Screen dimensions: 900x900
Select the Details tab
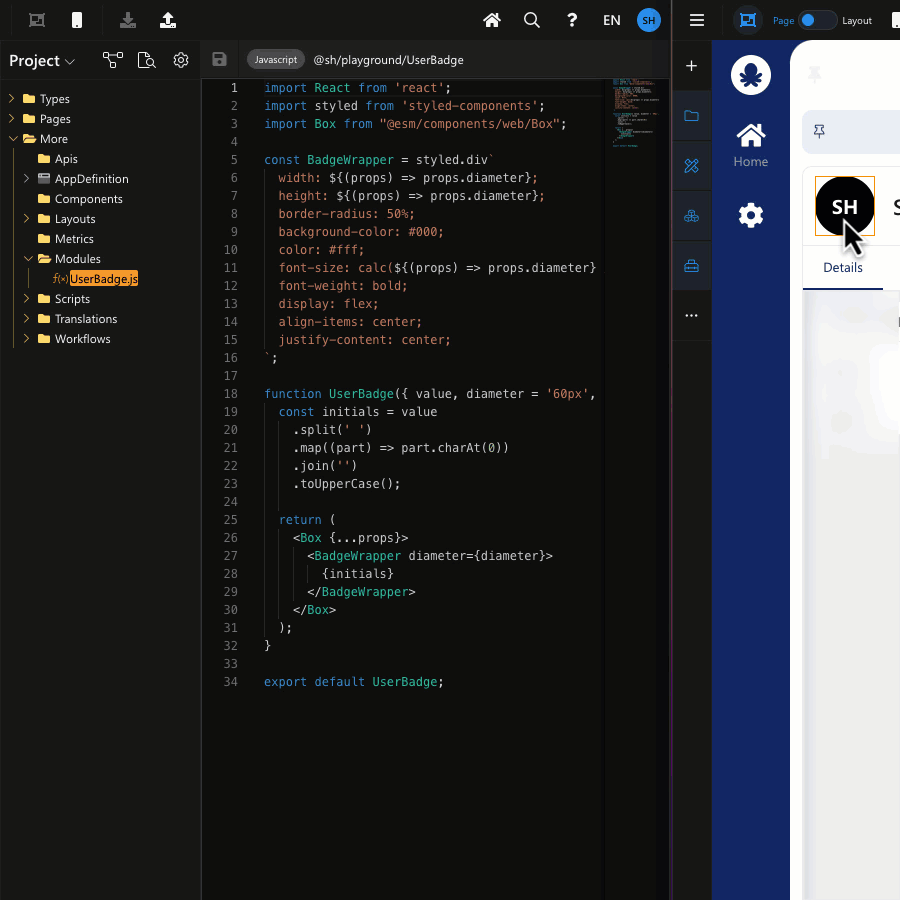842,268
